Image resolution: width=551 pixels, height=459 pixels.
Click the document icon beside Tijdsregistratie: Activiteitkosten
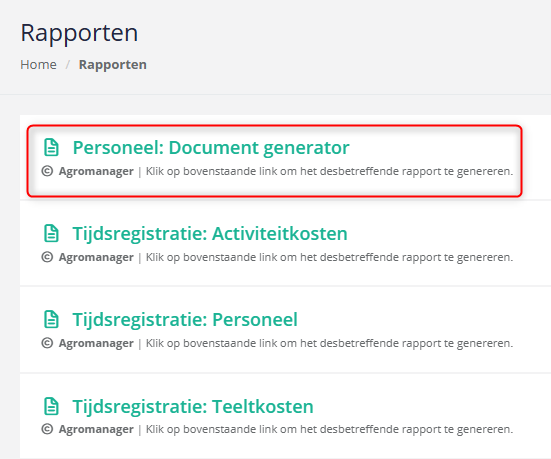(51, 233)
